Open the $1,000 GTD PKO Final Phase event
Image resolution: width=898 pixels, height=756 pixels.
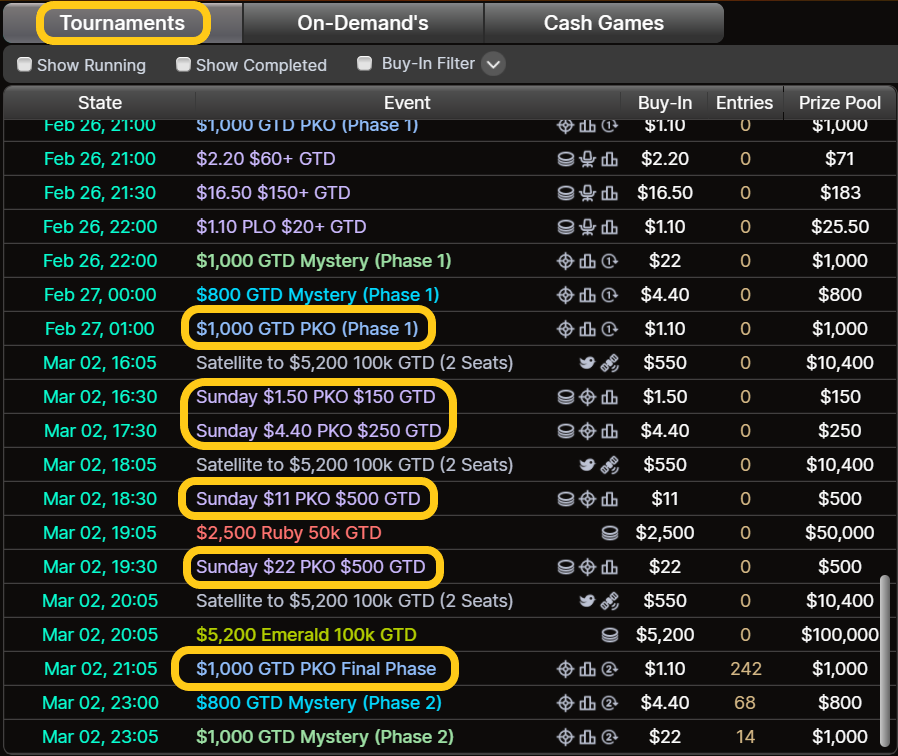316,669
